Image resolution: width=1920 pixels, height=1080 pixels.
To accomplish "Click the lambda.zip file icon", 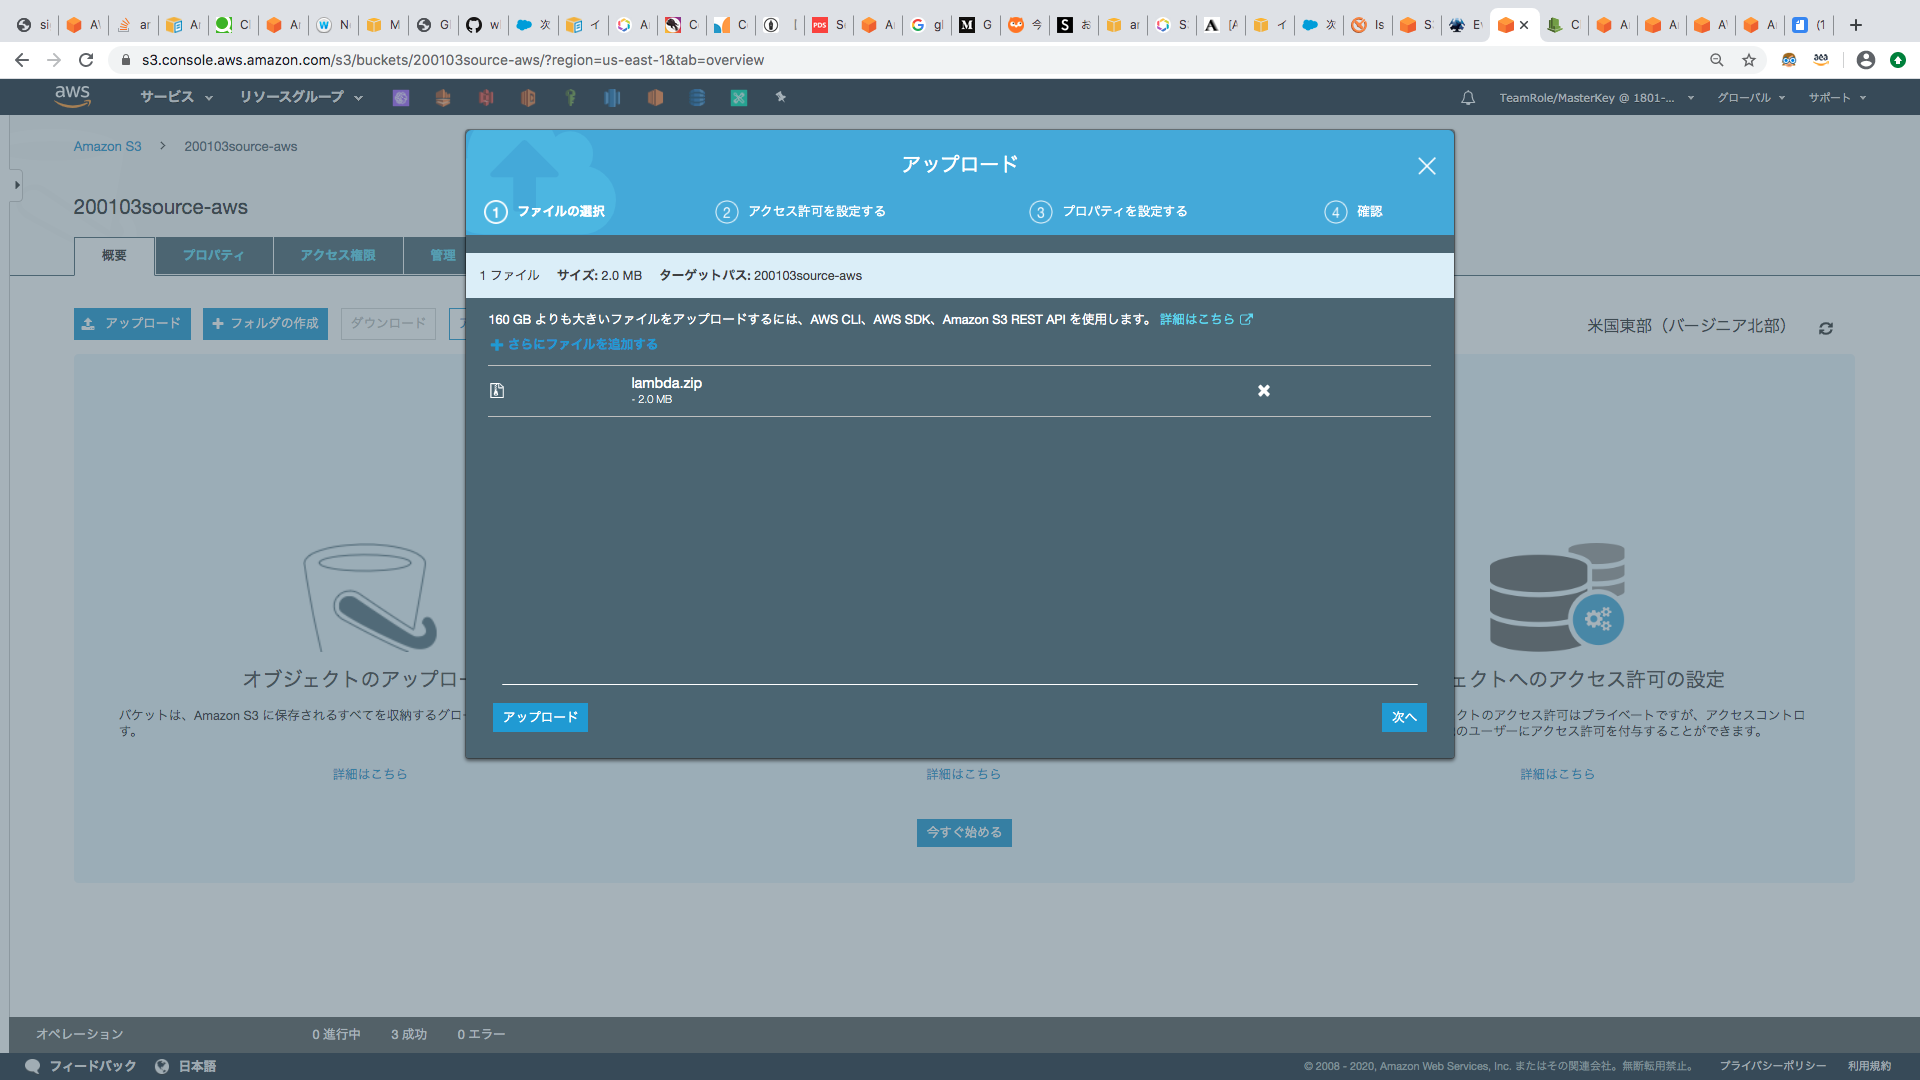I will point(497,391).
